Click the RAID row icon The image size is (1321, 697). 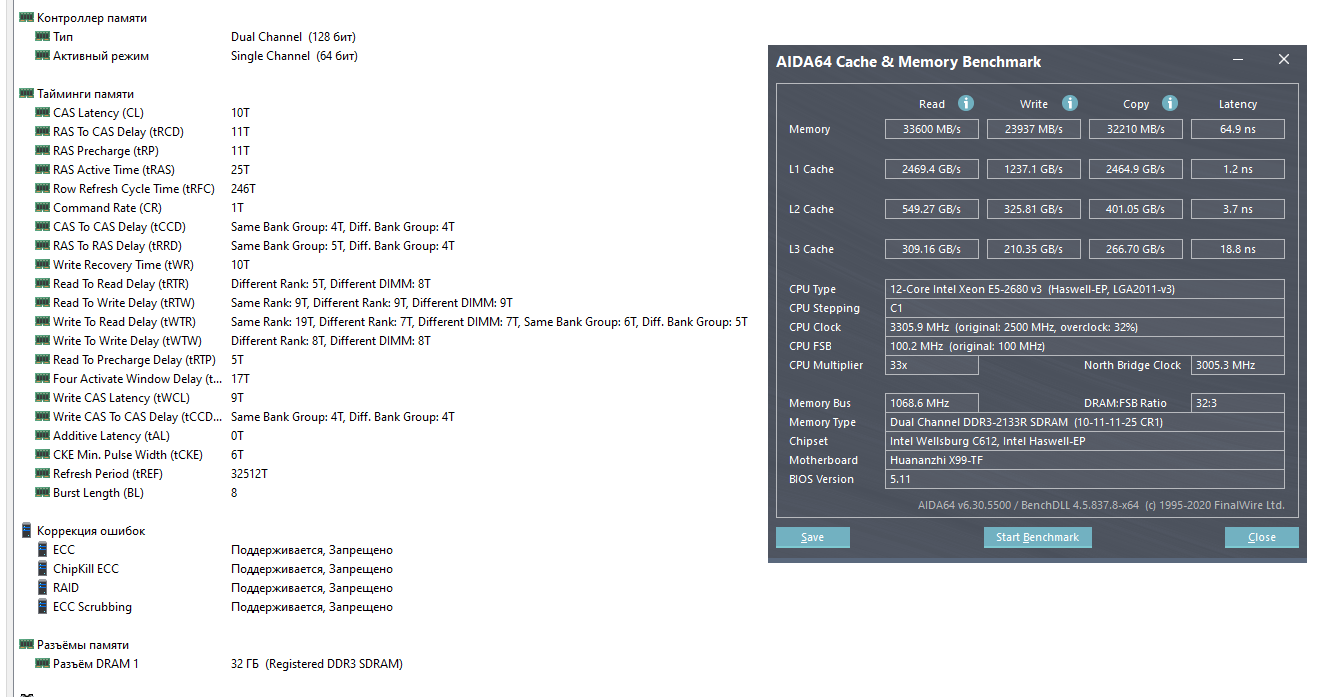[x=42, y=588]
